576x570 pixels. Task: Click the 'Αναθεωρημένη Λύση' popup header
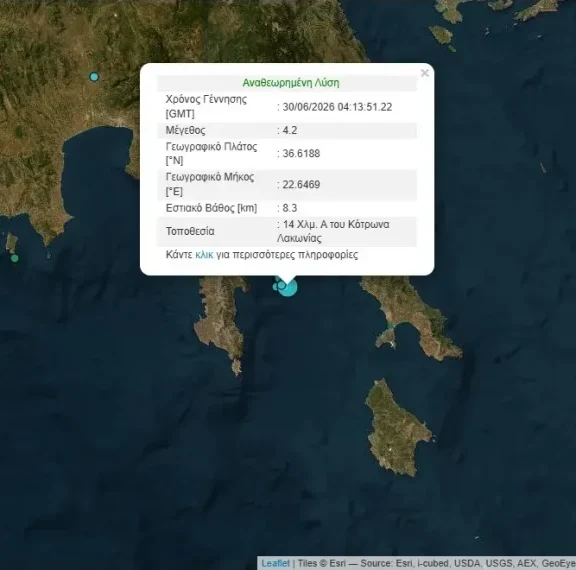[291, 83]
